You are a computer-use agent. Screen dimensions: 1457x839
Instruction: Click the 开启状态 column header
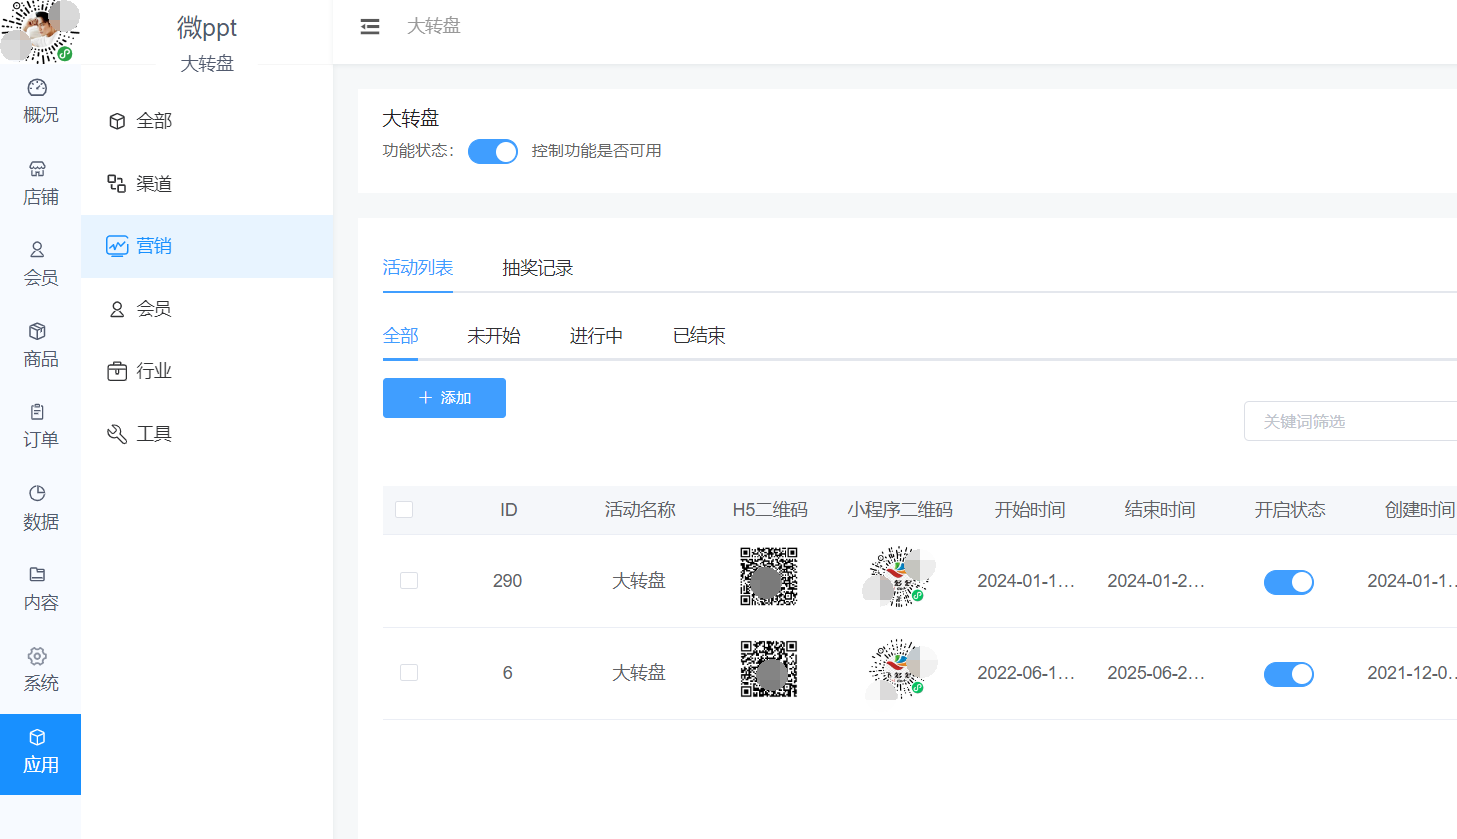pos(1290,510)
